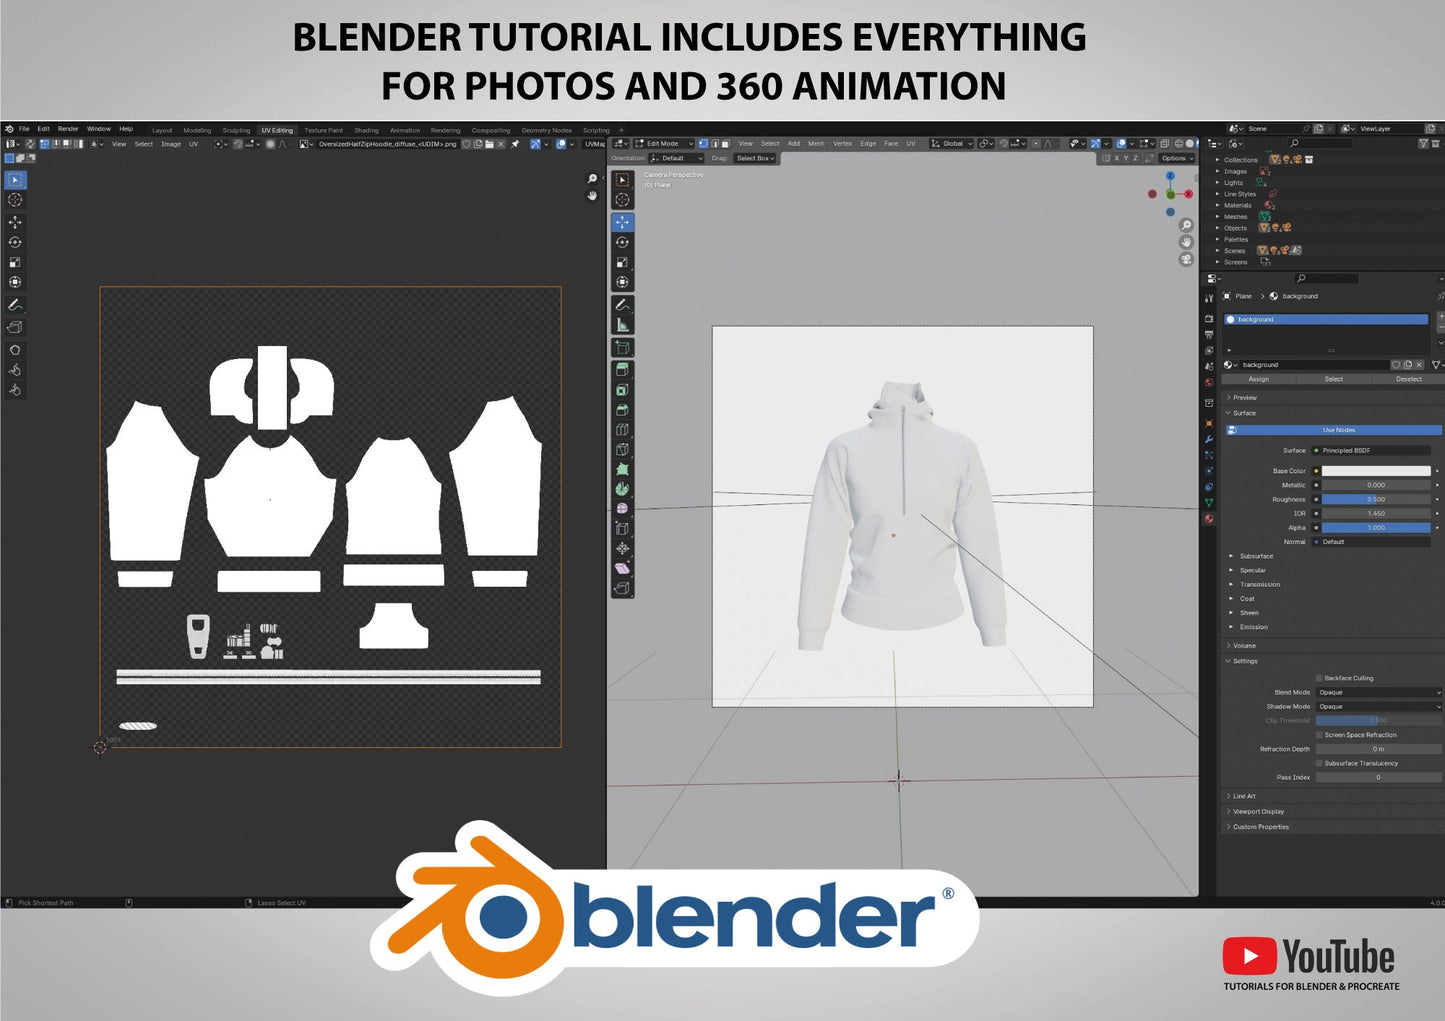Open the Global transform orientation dropdown
The height and width of the screenshot is (1021, 1445).
952,144
